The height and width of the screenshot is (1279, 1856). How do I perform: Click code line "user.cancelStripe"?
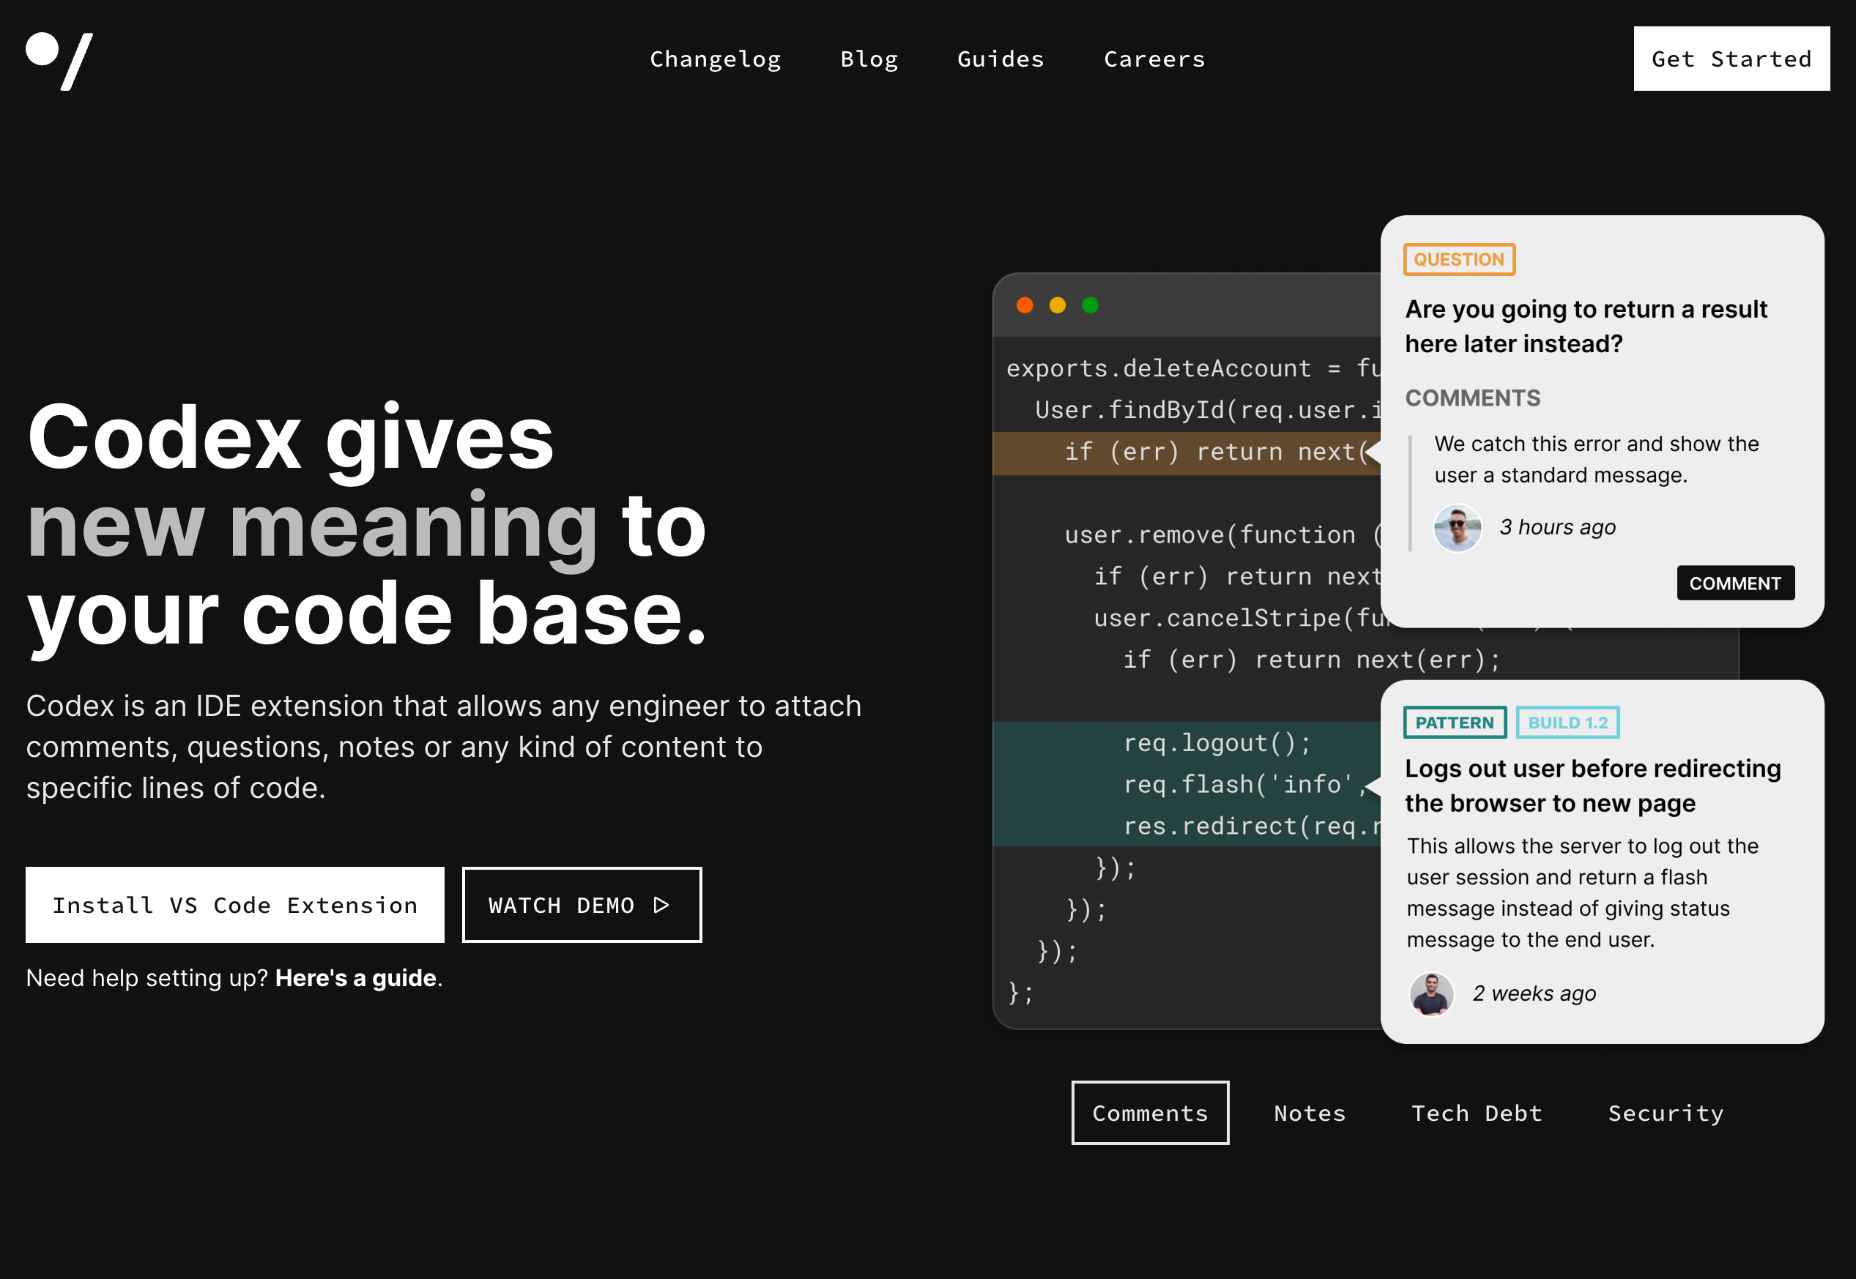click(1237, 618)
